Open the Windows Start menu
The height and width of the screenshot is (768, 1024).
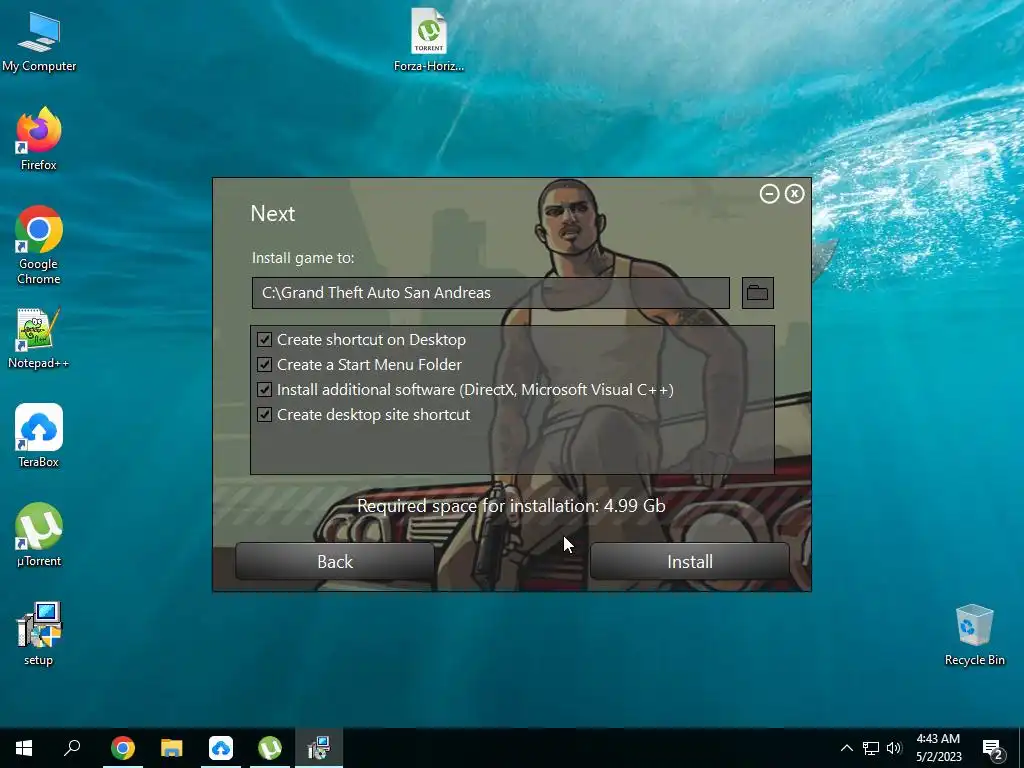24,748
